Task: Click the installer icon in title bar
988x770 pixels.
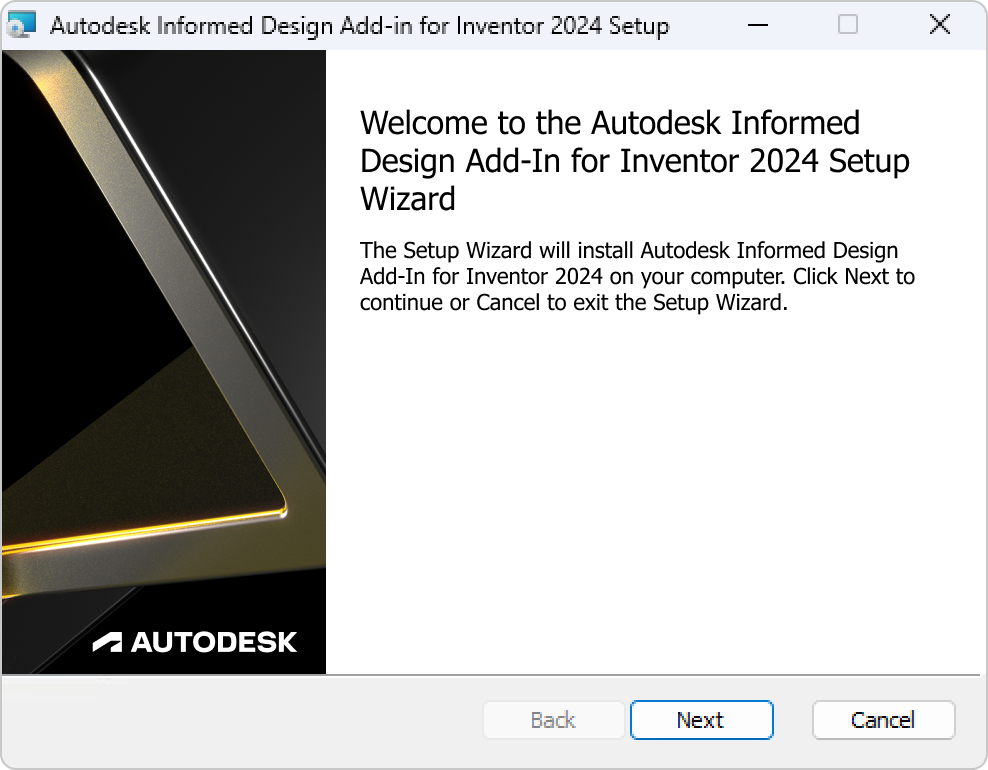Action: pyautogui.click(x=22, y=25)
